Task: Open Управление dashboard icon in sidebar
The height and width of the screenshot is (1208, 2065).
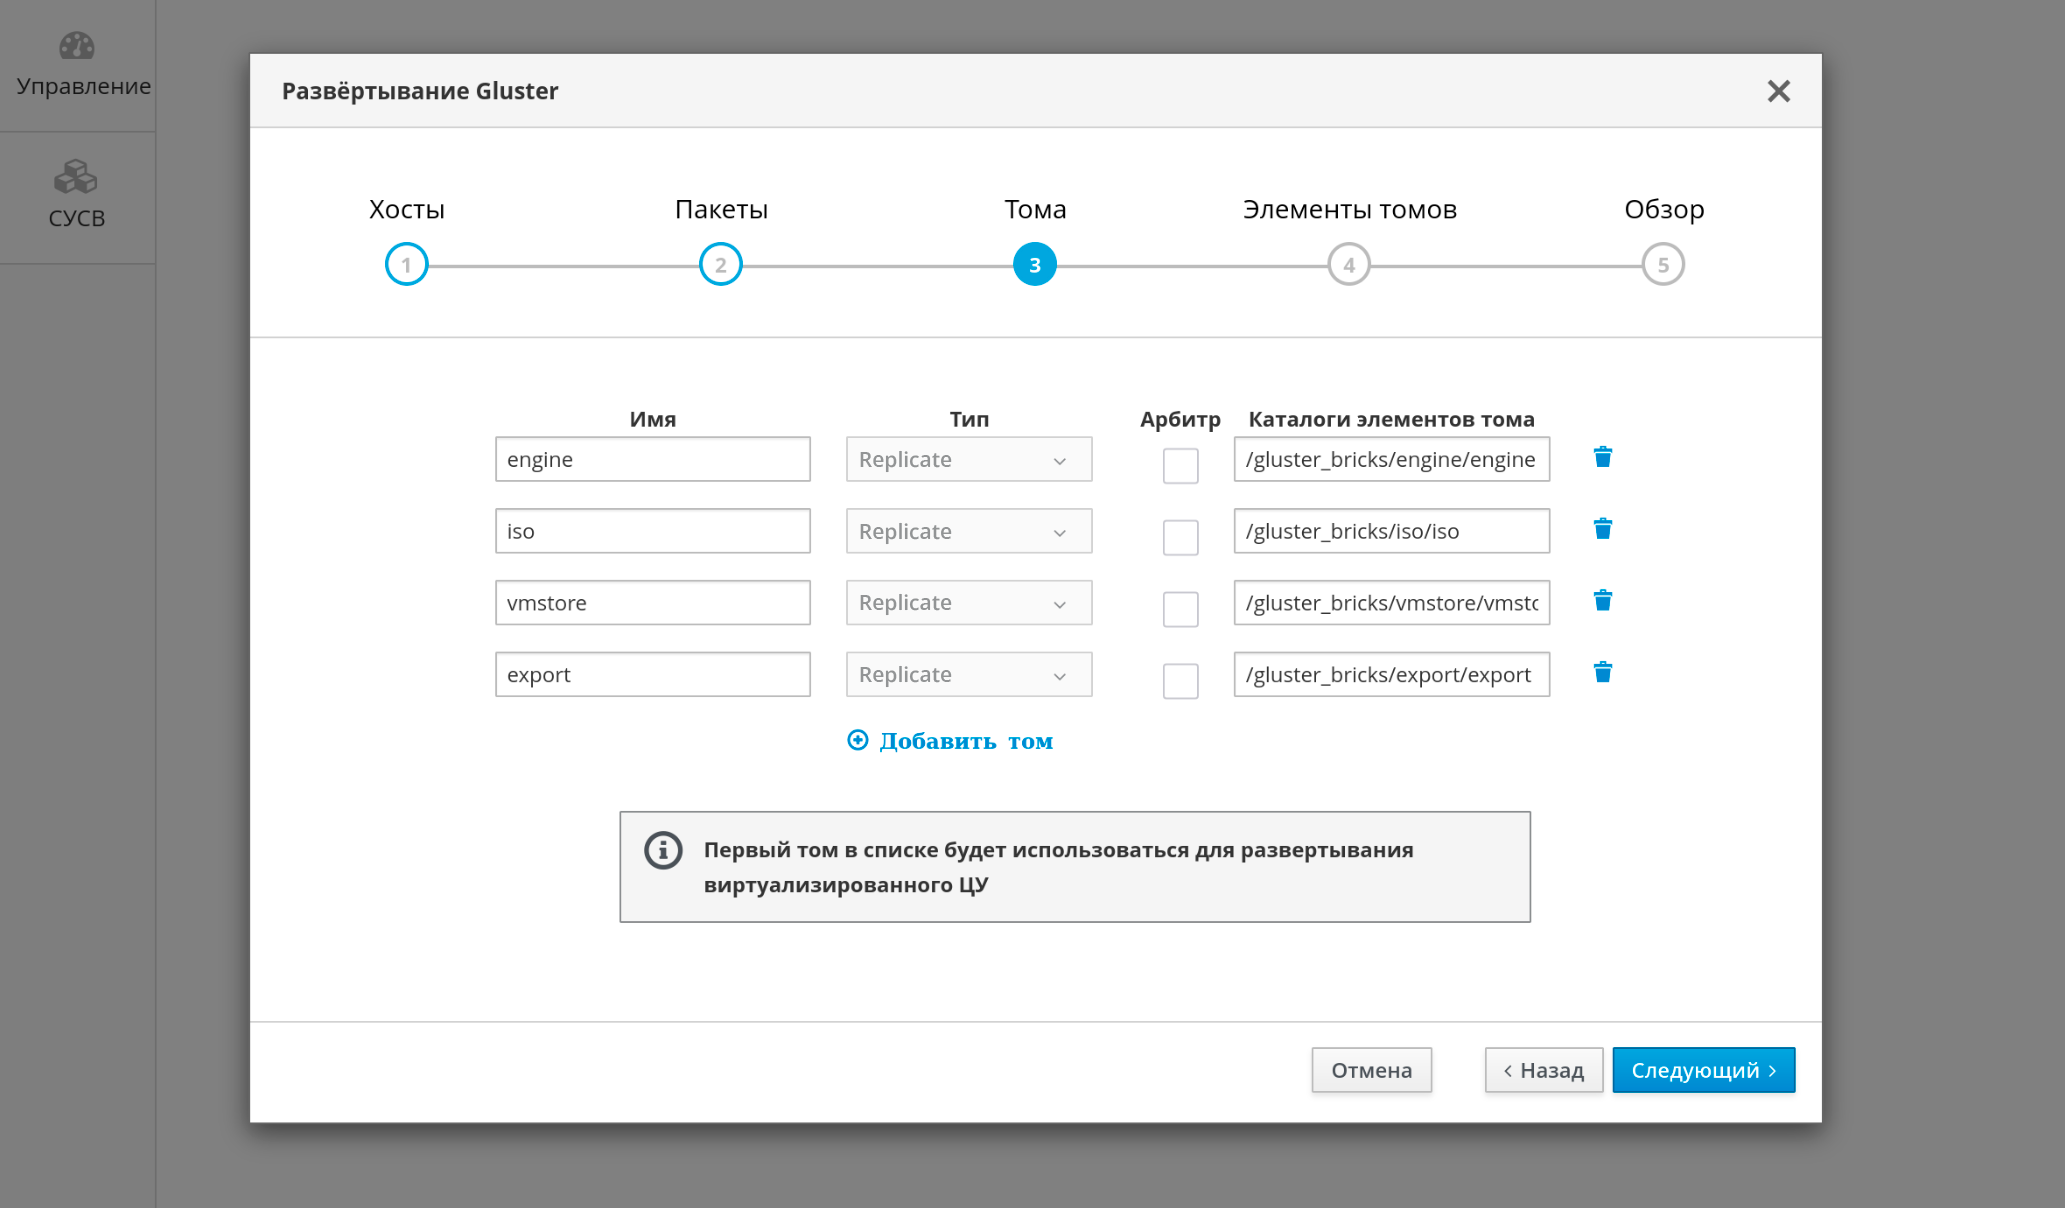Action: [77, 47]
